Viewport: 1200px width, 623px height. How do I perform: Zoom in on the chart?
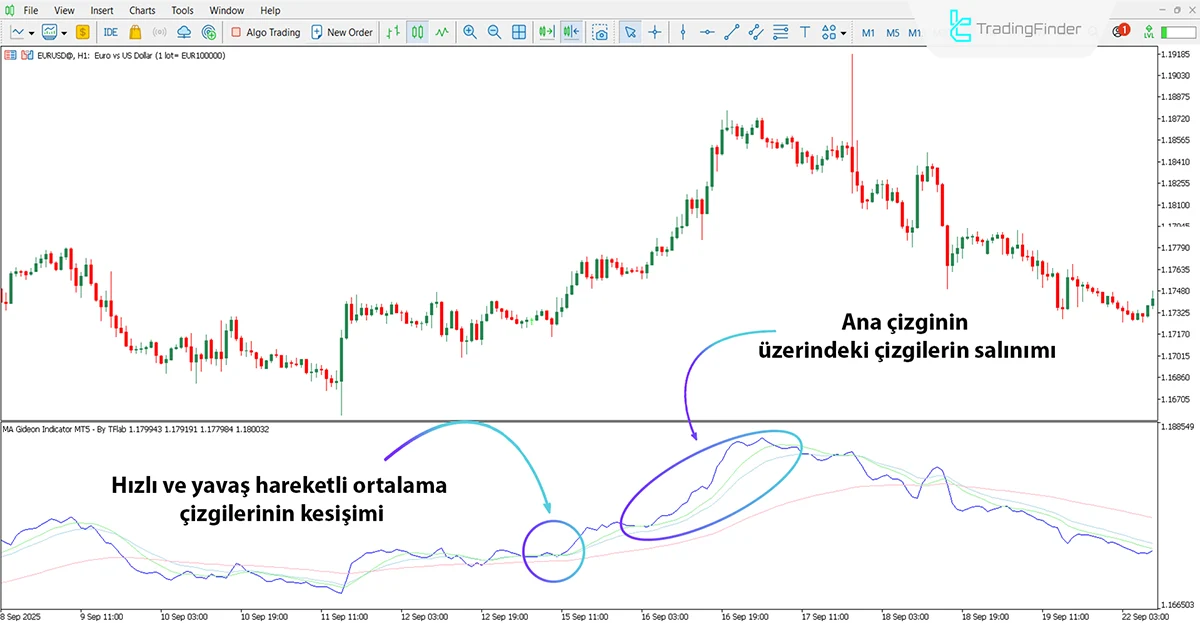(x=470, y=32)
